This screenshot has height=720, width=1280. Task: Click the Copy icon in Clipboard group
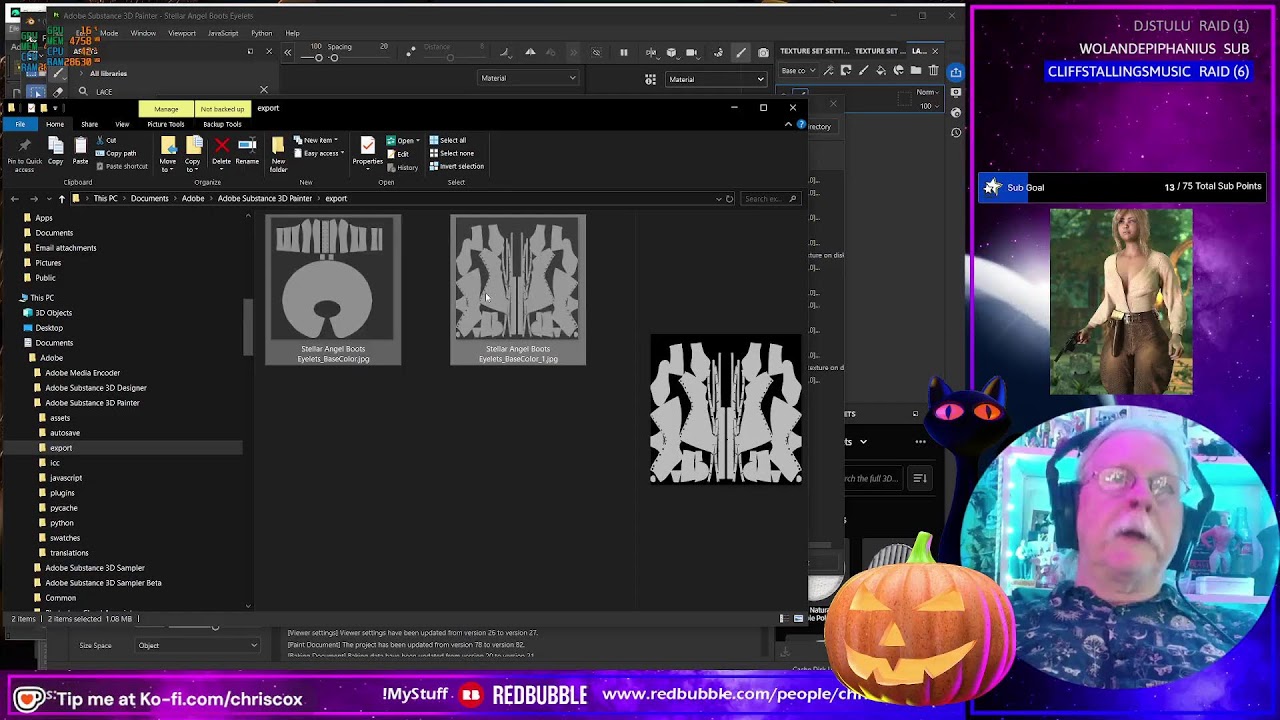(56, 147)
